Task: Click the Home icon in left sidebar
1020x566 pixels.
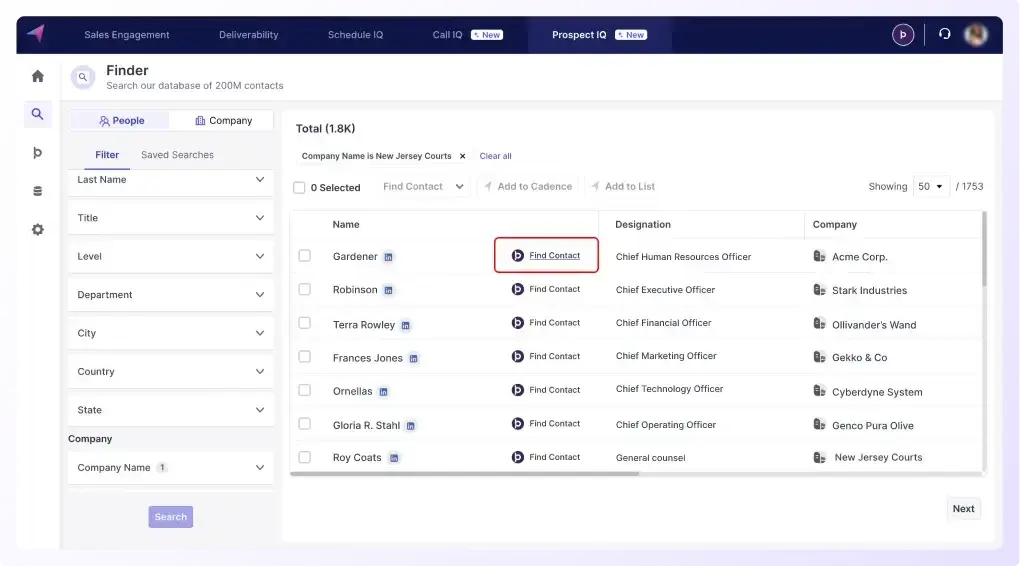Action: coord(38,76)
